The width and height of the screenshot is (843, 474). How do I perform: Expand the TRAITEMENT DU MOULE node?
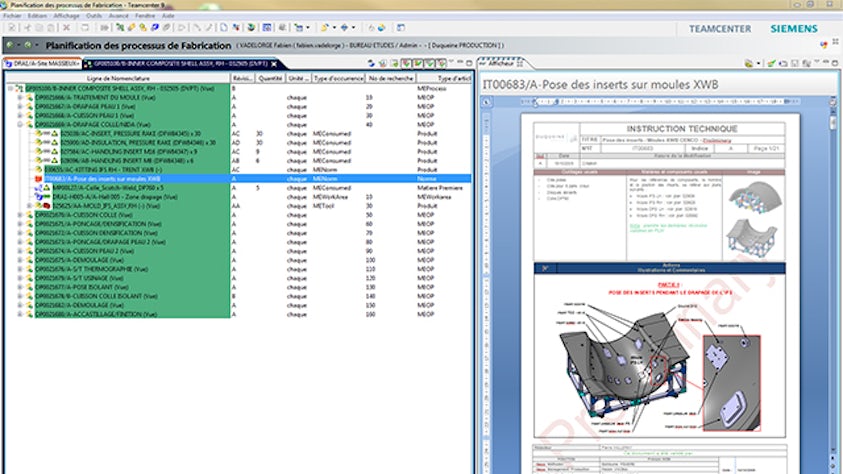point(19,97)
